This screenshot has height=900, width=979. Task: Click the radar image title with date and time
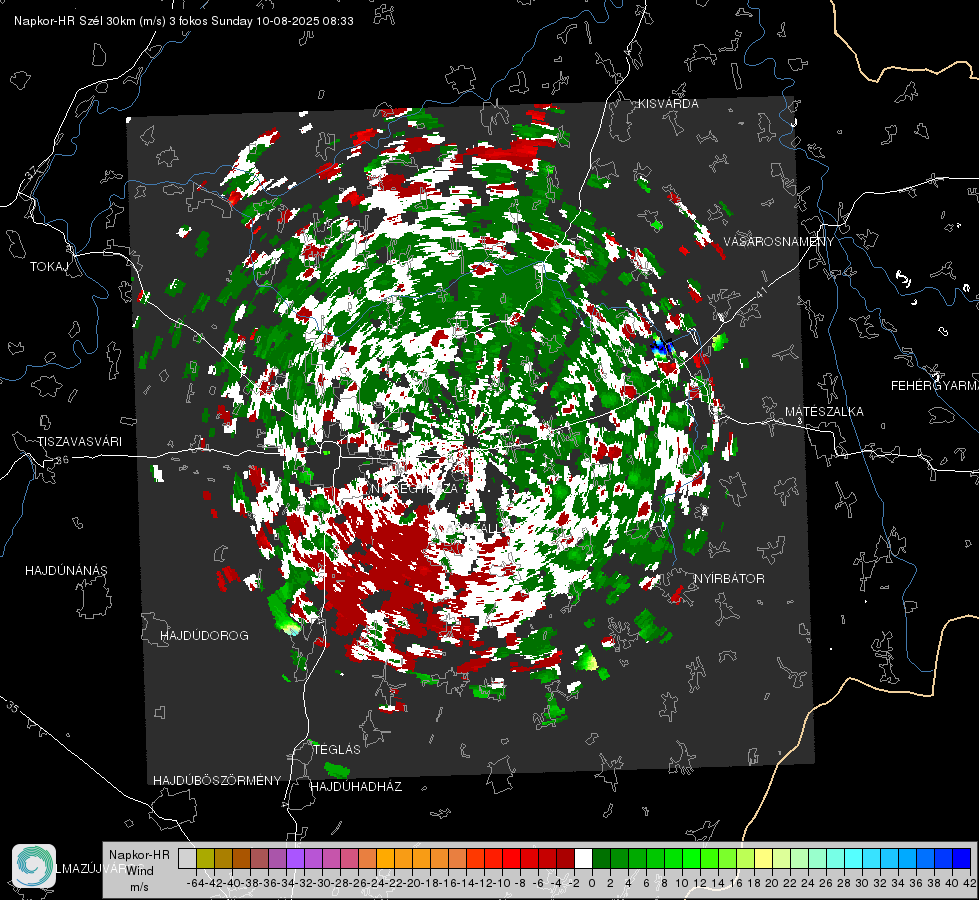184,21
